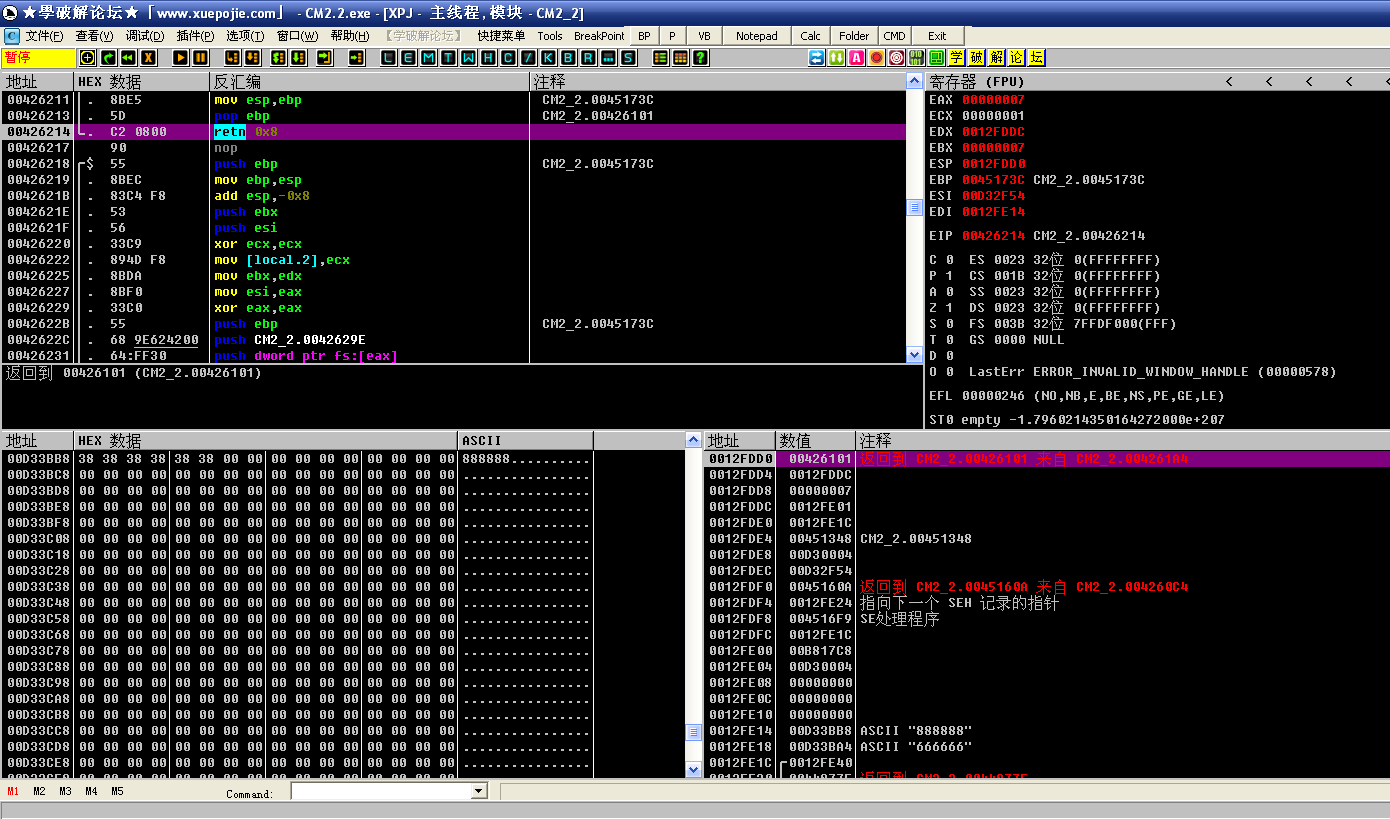Click the Folder button
The height and width of the screenshot is (819, 1390).
coord(854,36)
